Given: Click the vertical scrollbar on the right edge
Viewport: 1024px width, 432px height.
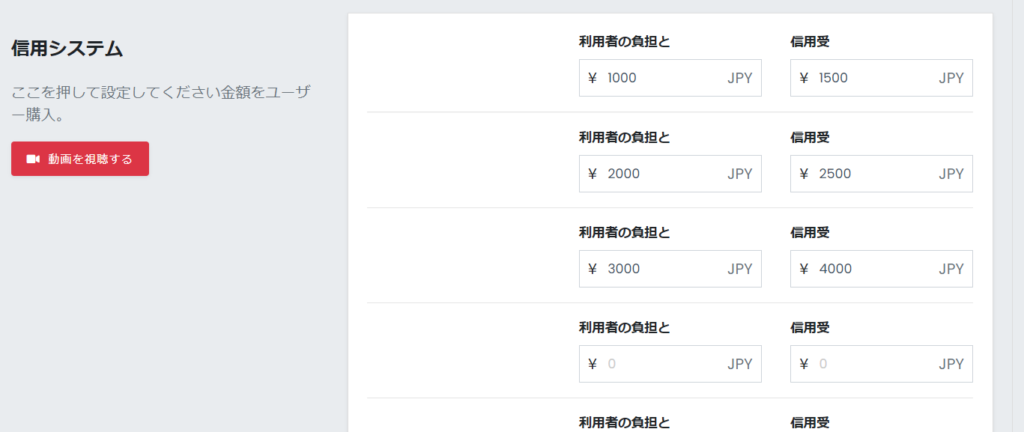Looking at the screenshot, I should [1018, 216].
